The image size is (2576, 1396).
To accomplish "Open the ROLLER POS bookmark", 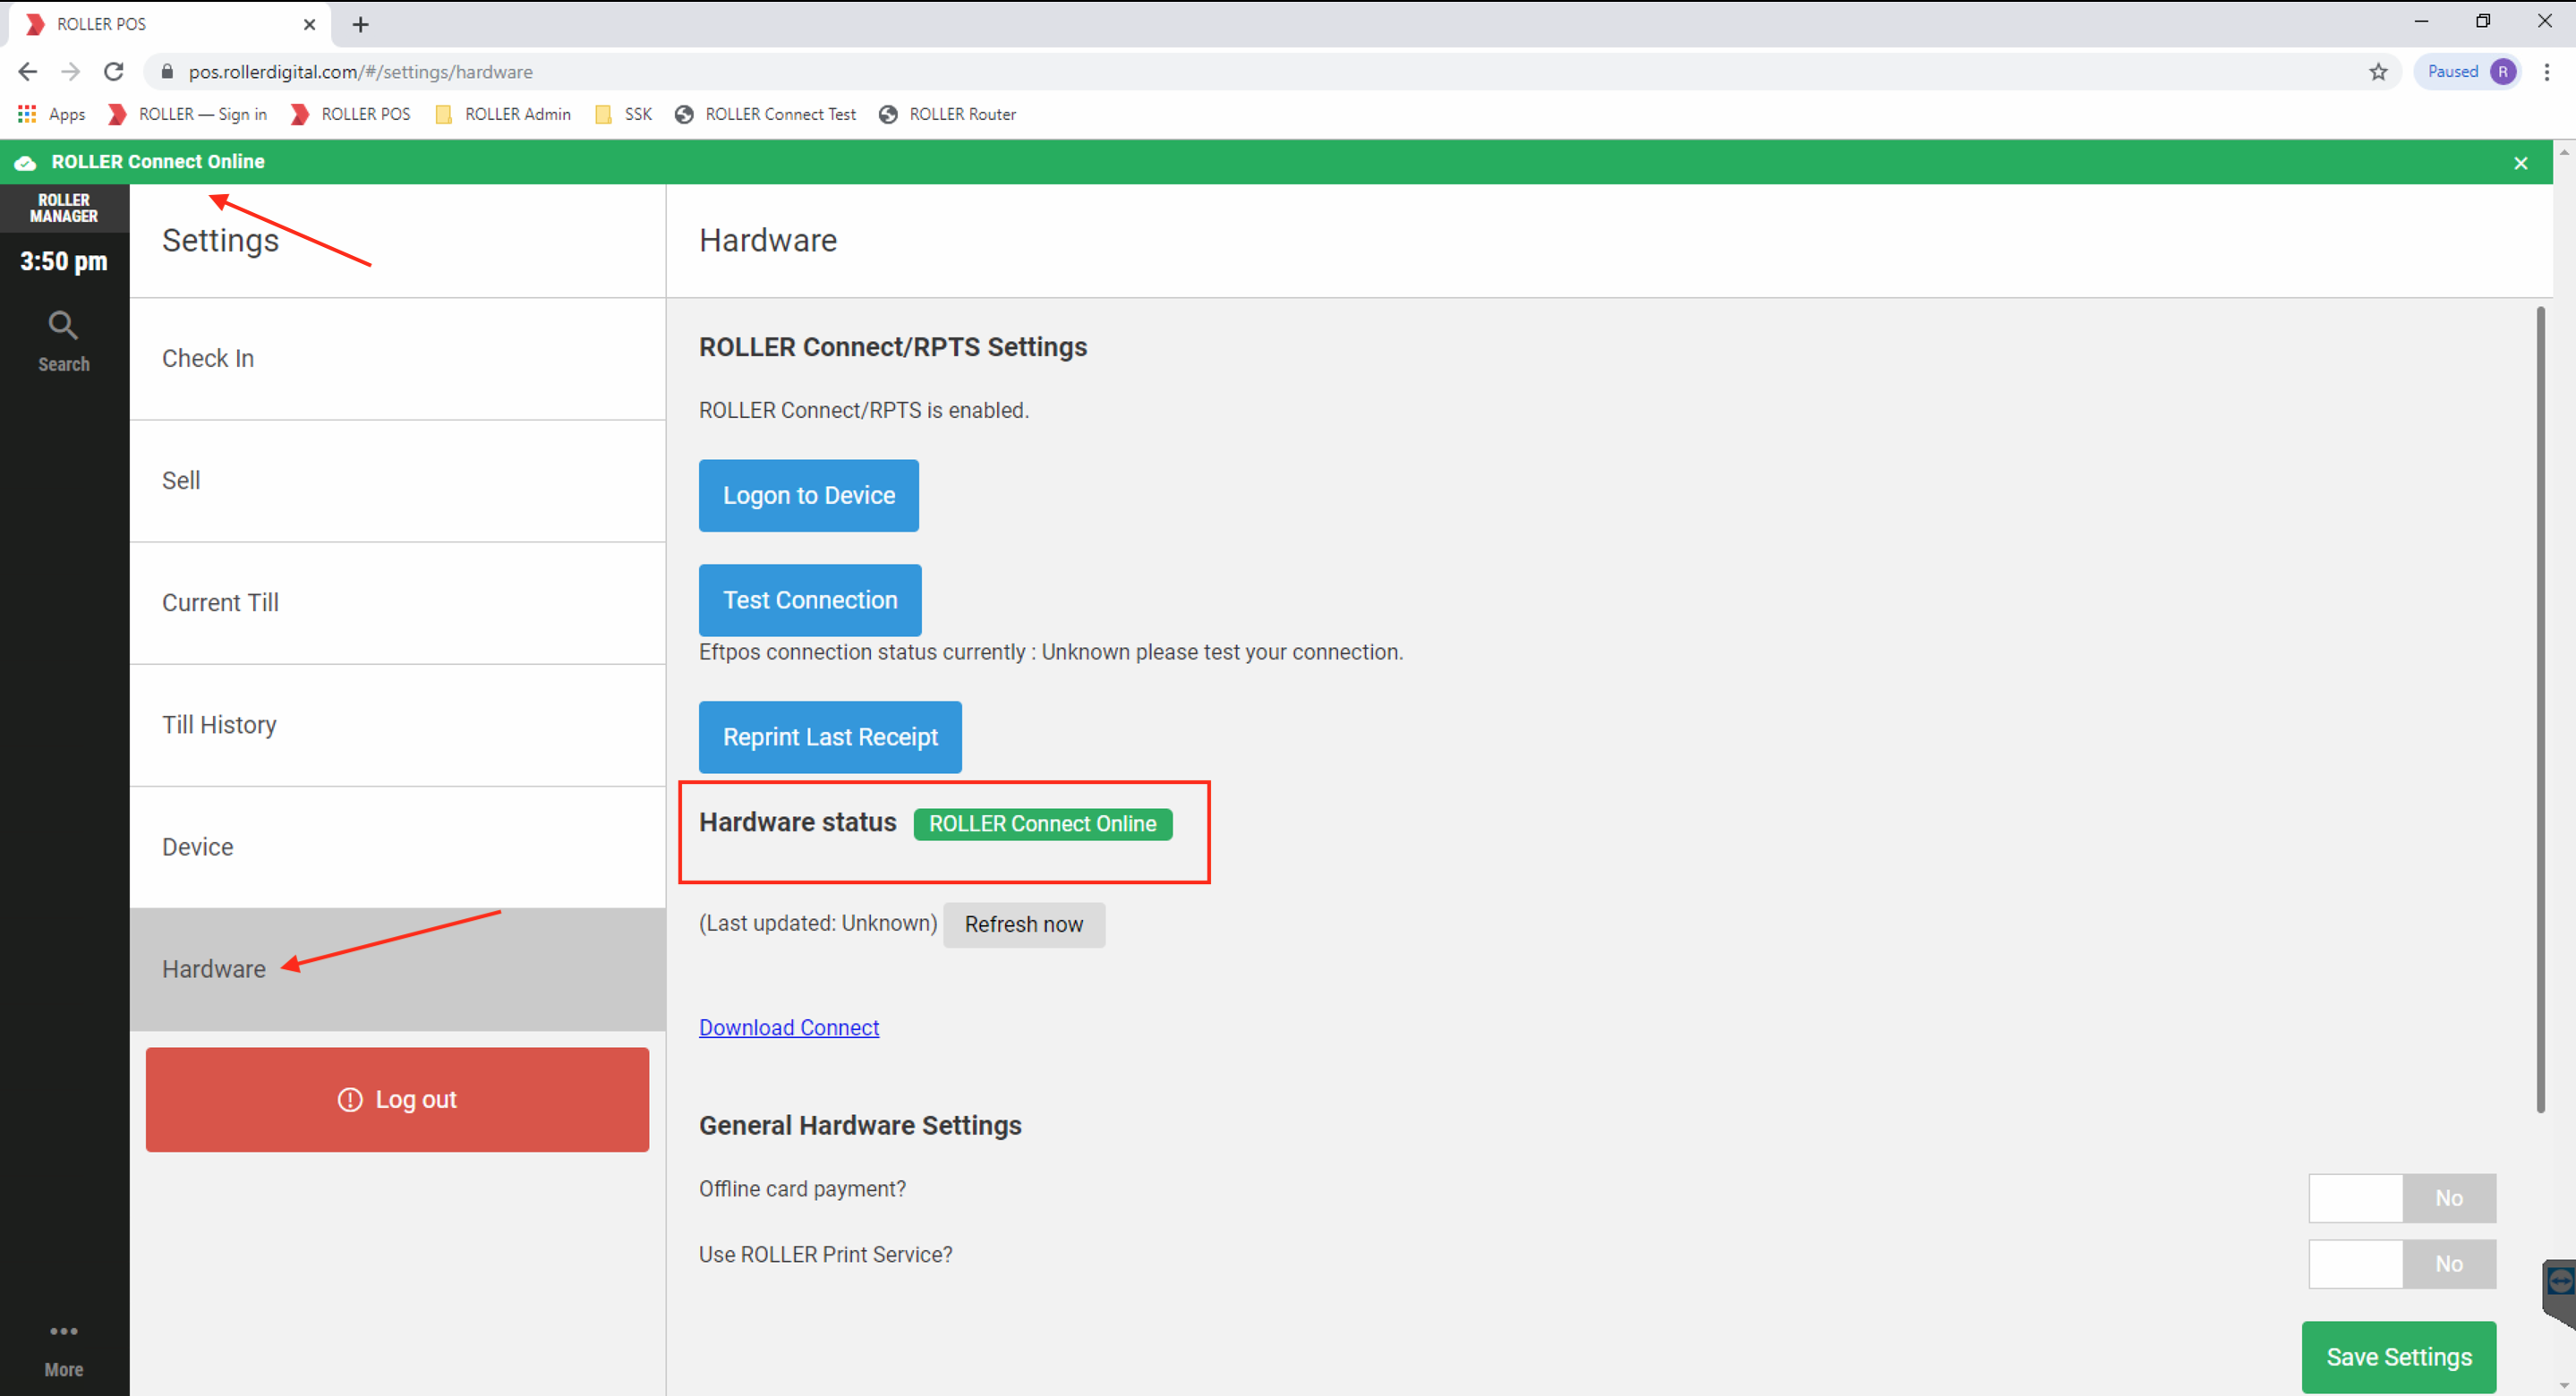I will coord(351,114).
